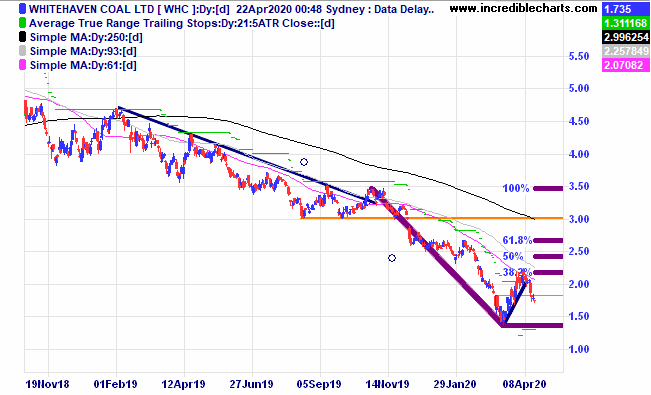Click the 61.8% Fibonacci retracement label

[x=517, y=240]
